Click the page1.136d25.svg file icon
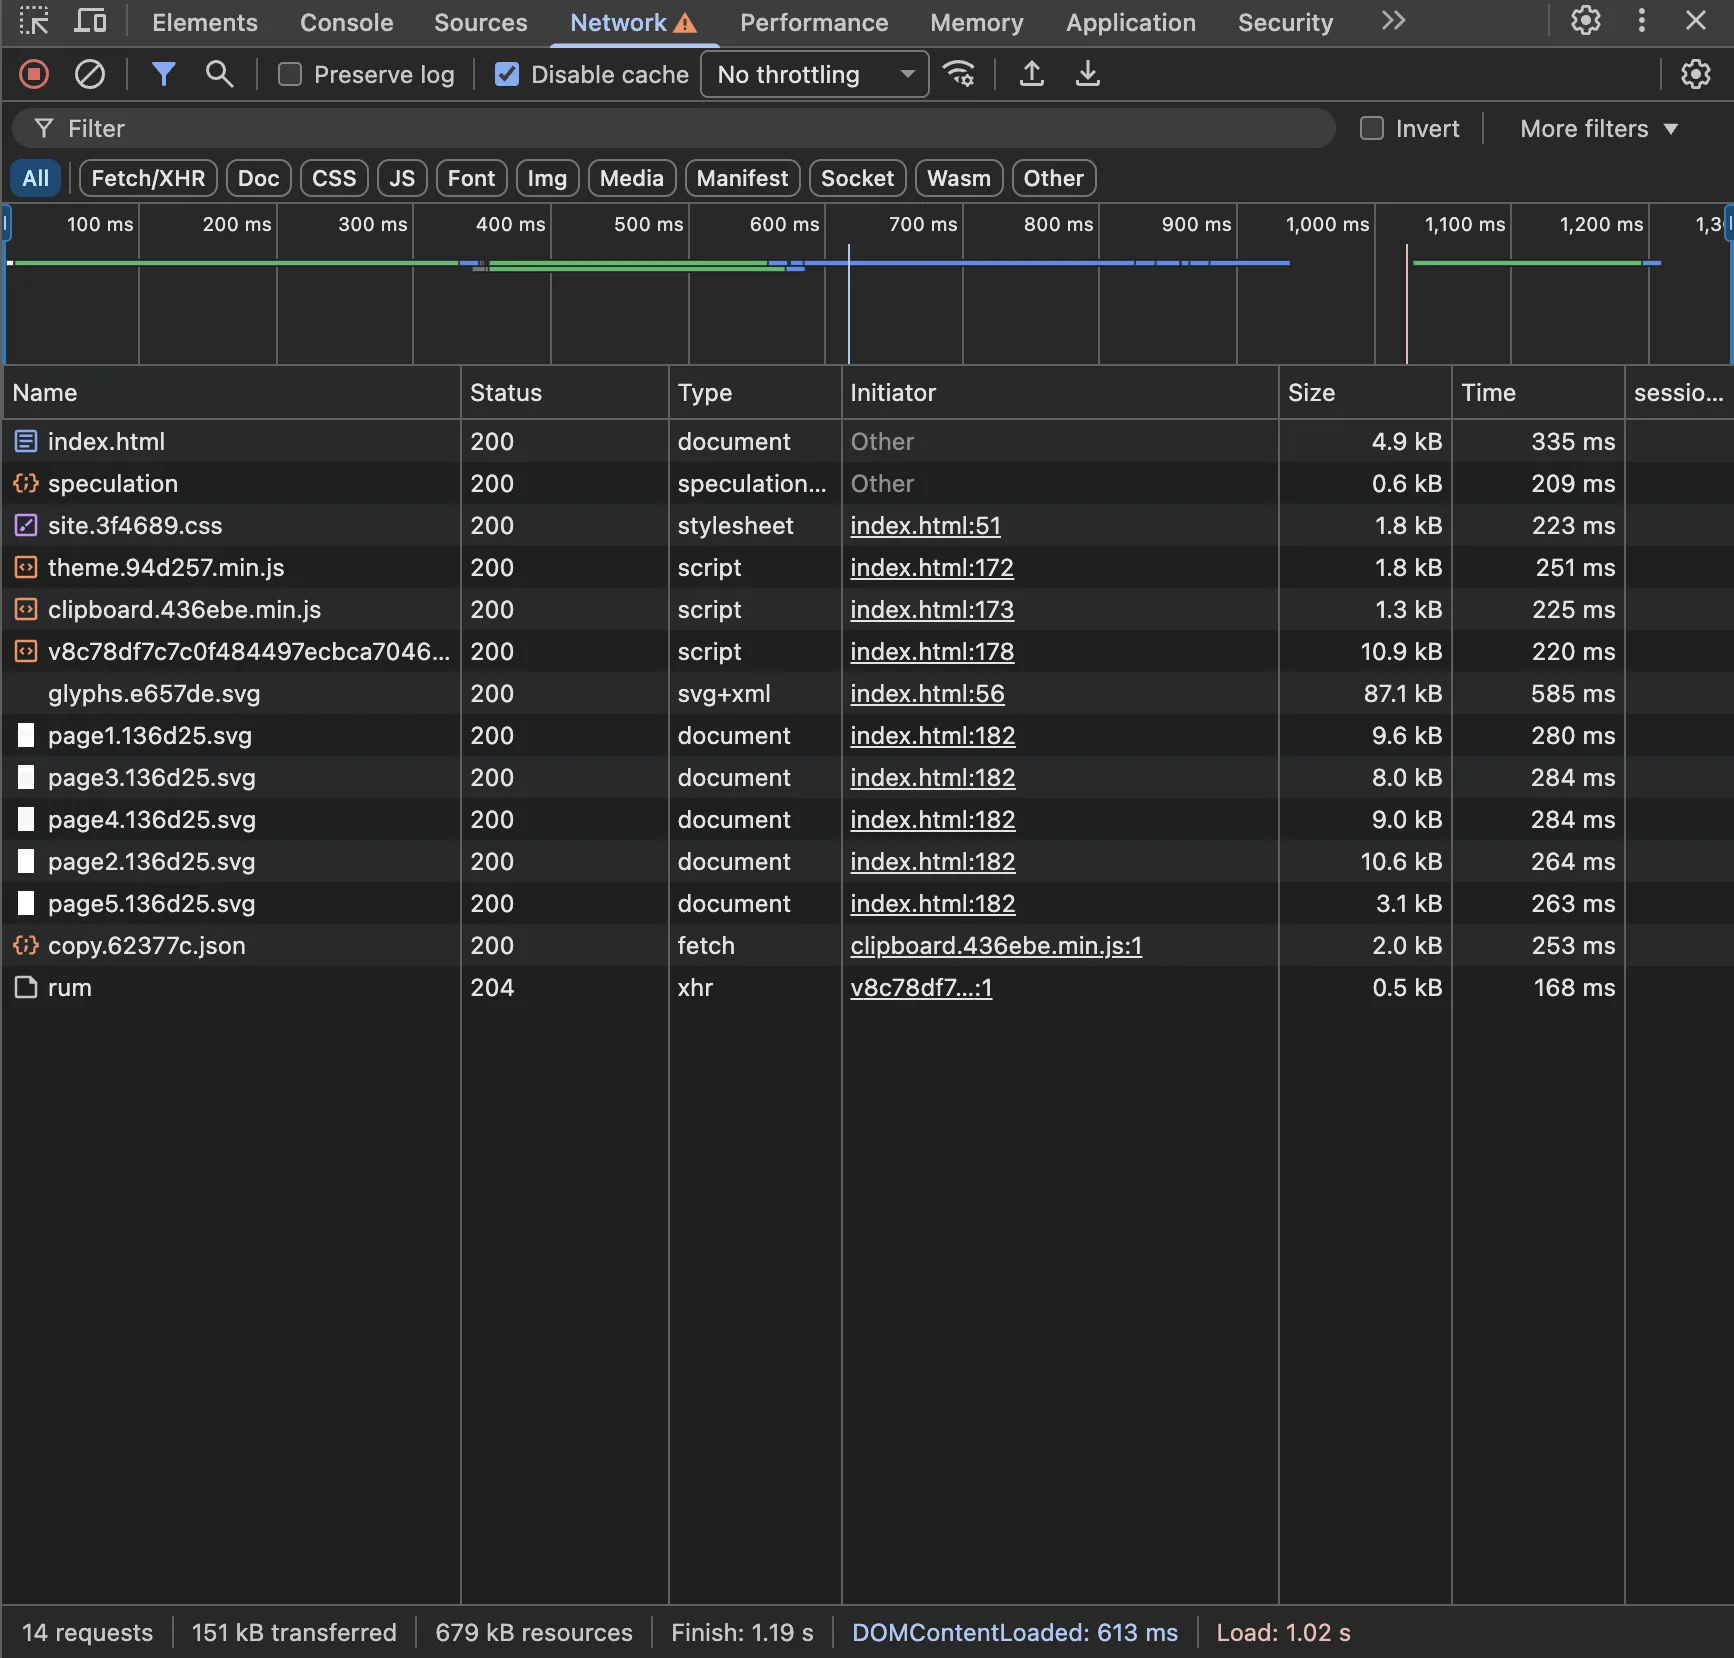 pos(26,735)
